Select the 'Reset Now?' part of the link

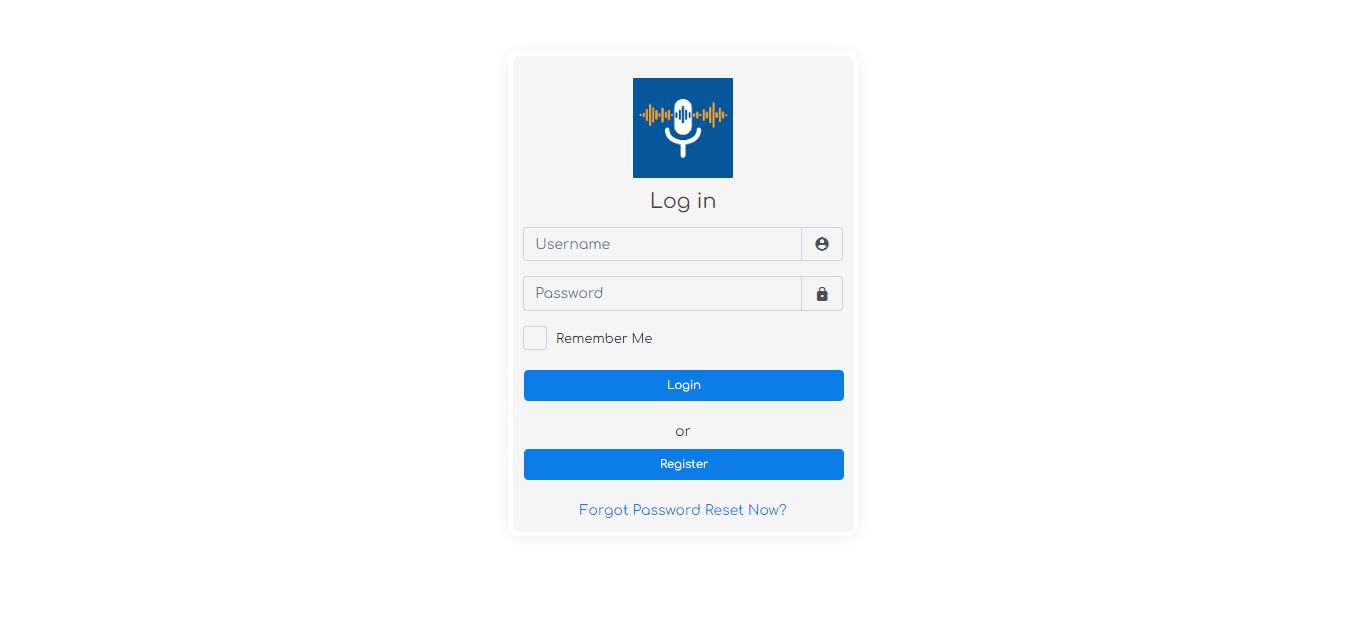click(746, 510)
